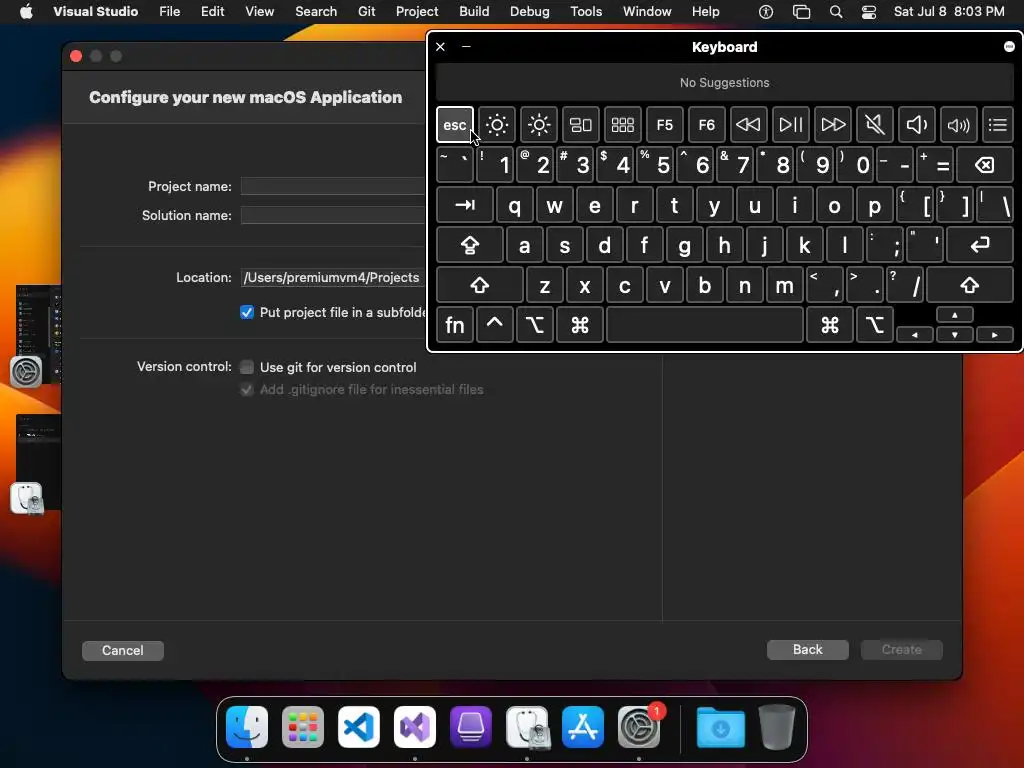The image size is (1024, 768).
Task: Open Control Center in menu bar
Action: [869, 12]
